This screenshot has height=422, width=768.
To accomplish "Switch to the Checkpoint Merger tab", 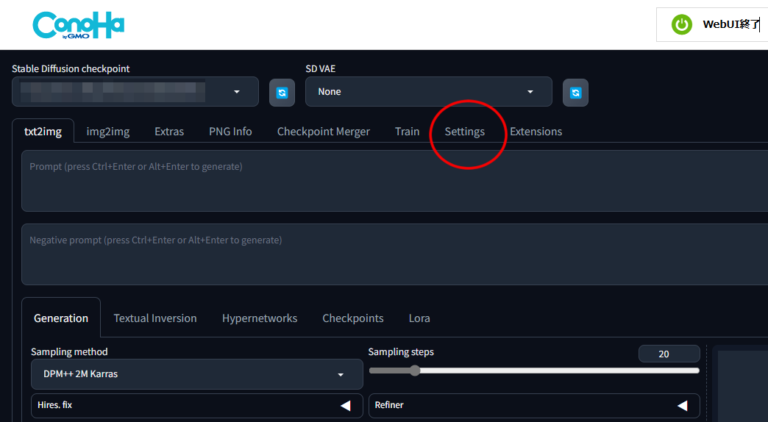I will (x=323, y=131).
